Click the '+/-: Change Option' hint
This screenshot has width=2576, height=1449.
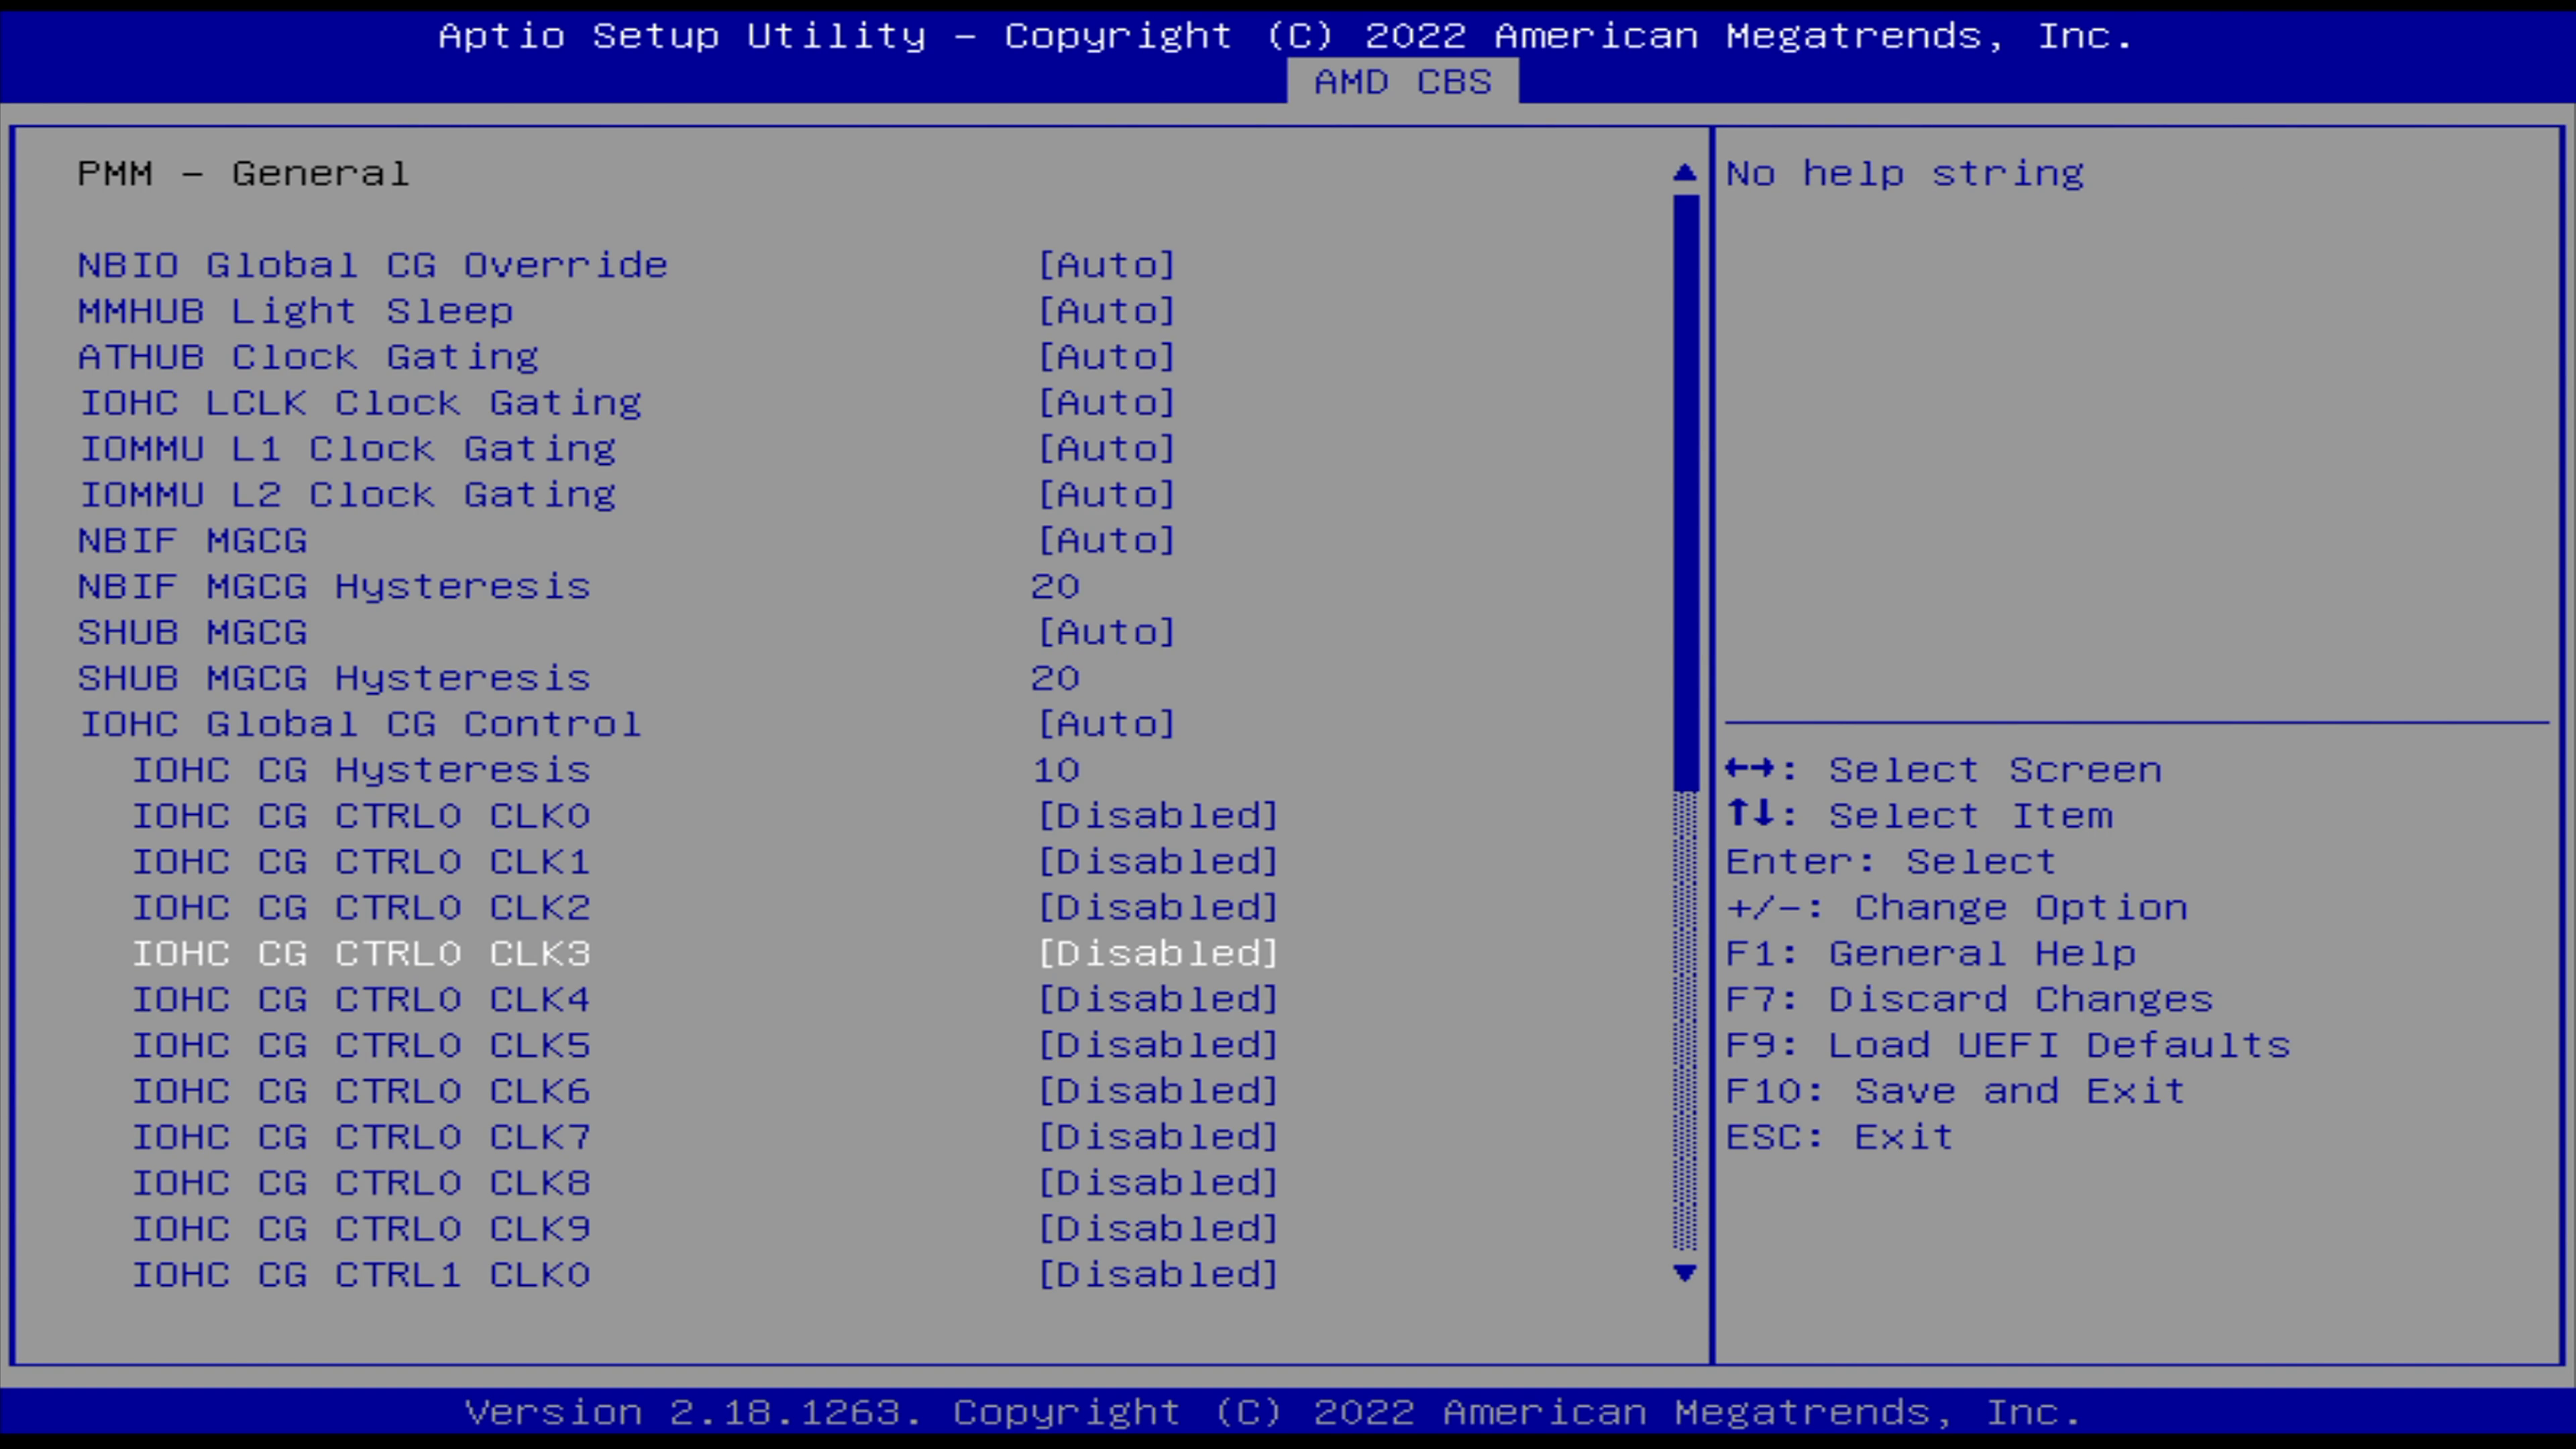(1957, 908)
